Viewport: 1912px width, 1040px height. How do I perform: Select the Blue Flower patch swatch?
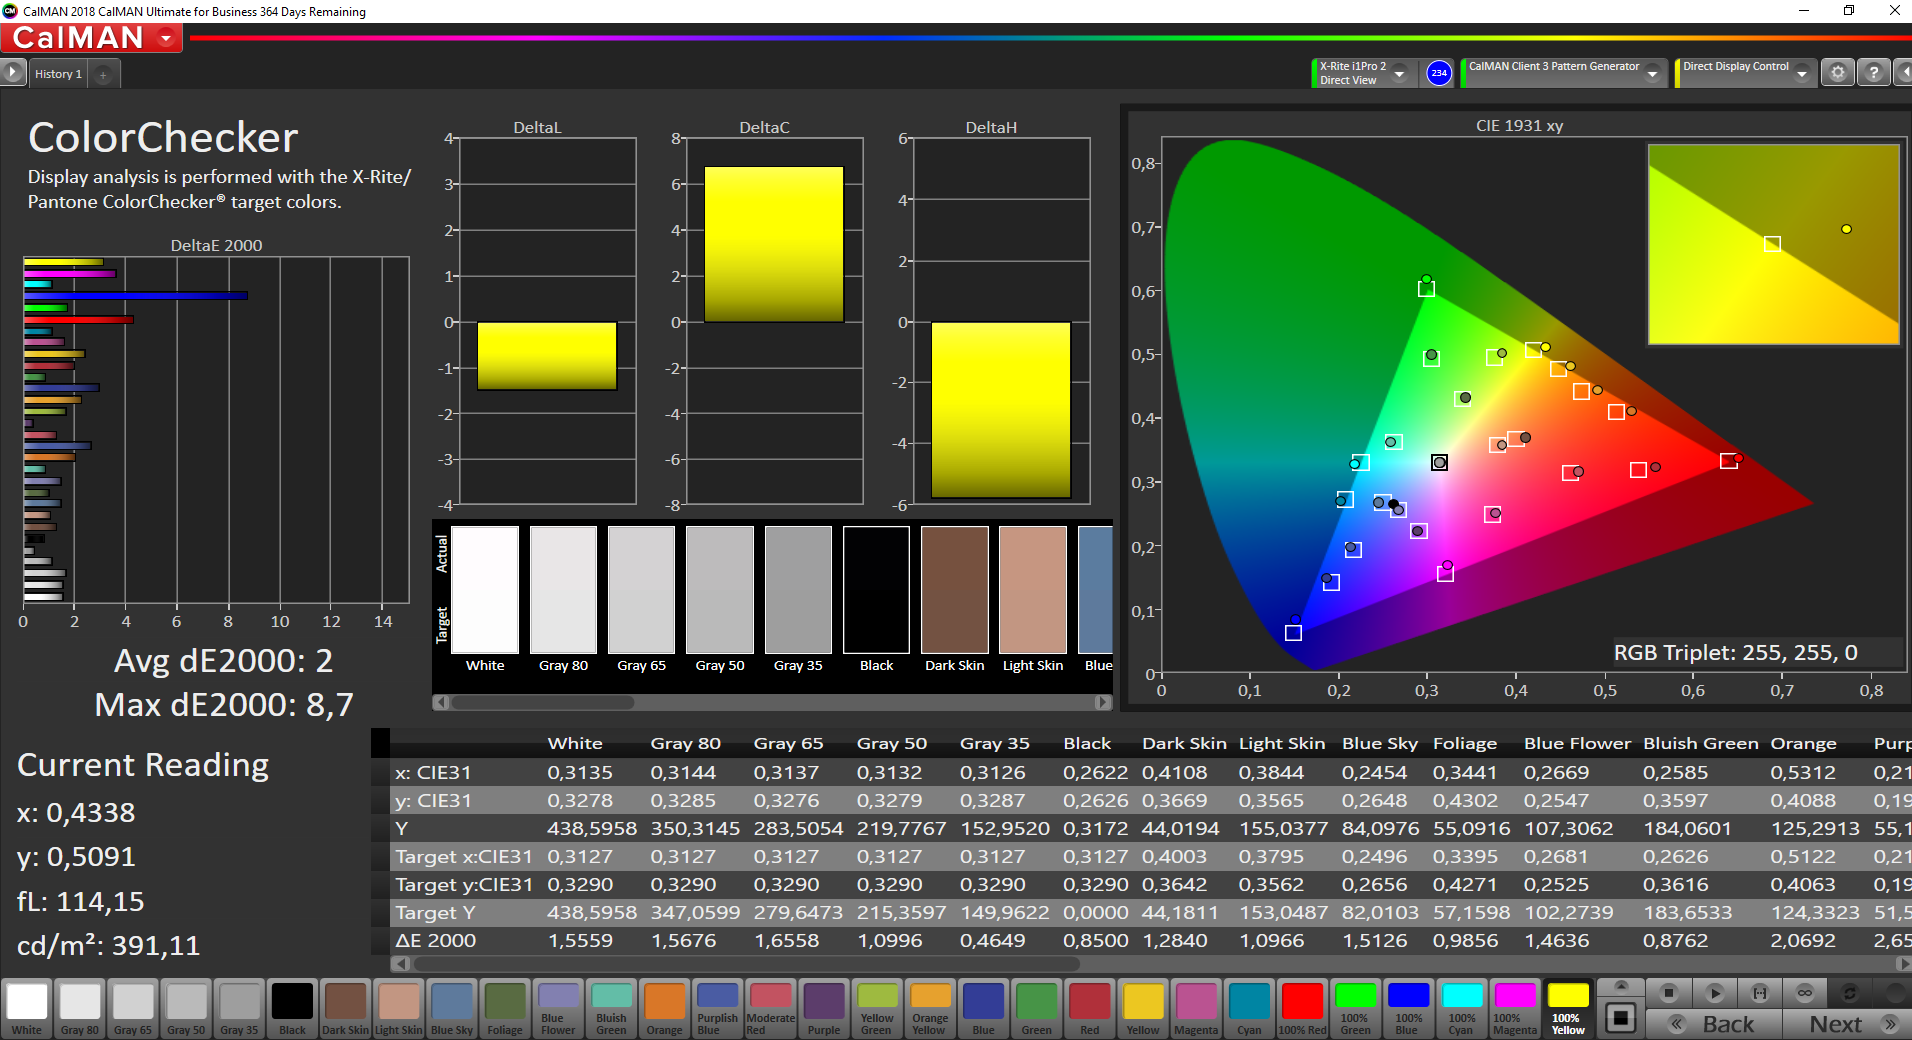pyautogui.click(x=558, y=1008)
